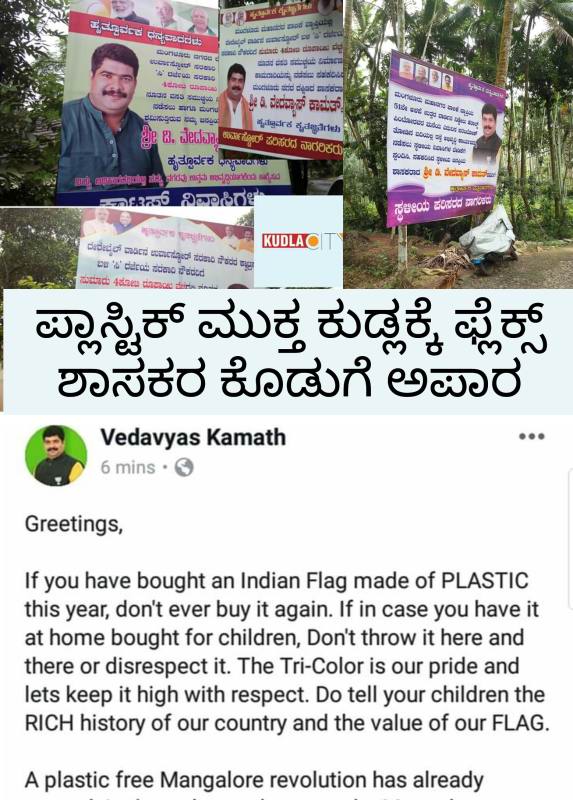Select the "Greetings," opening line
573x800 pixels.
(x=74, y=524)
